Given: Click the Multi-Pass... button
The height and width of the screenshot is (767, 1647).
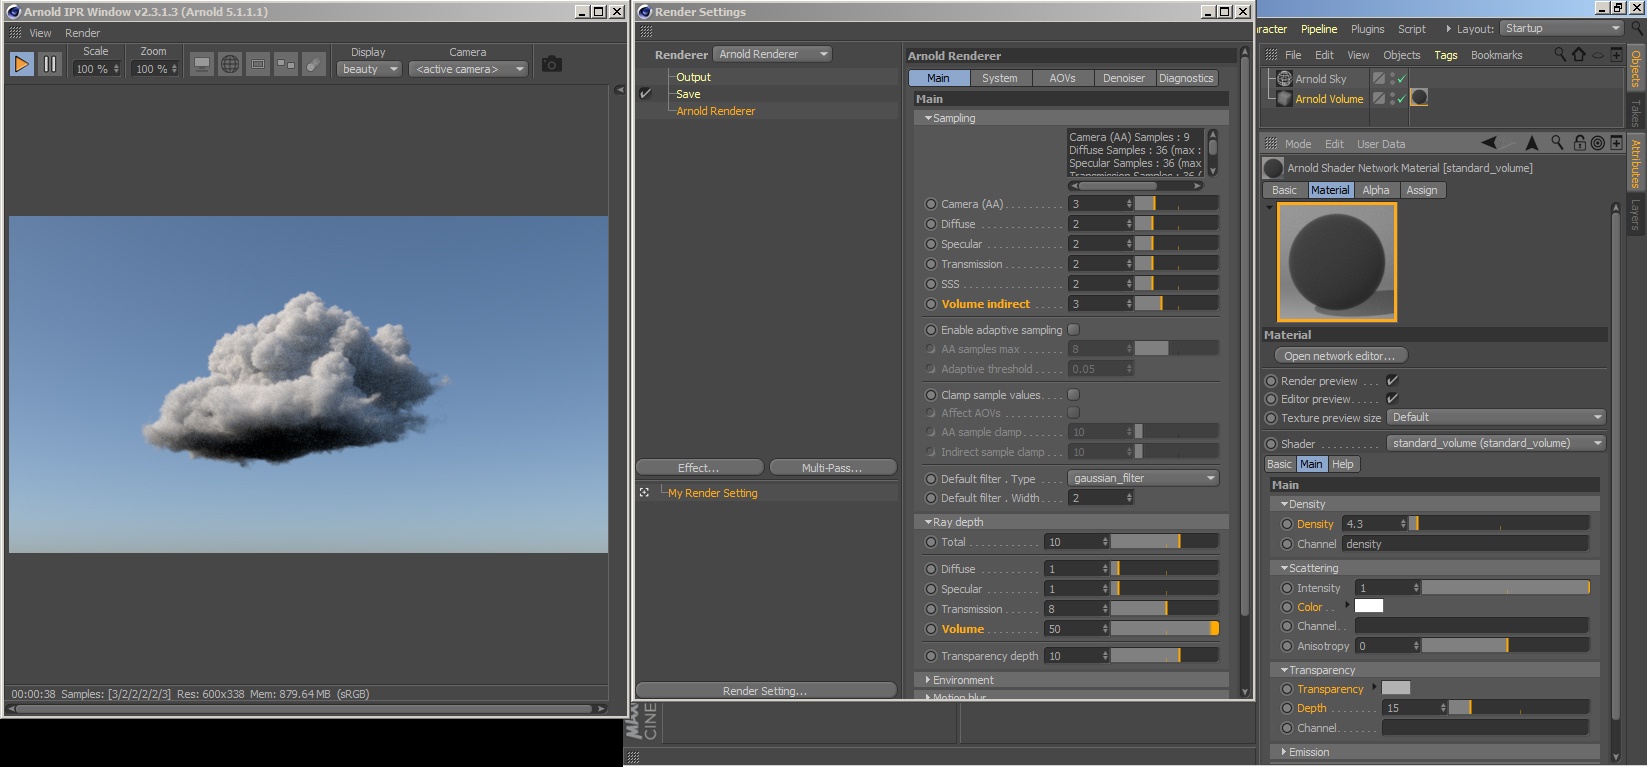Looking at the screenshot, I should (x=832, y=468).
